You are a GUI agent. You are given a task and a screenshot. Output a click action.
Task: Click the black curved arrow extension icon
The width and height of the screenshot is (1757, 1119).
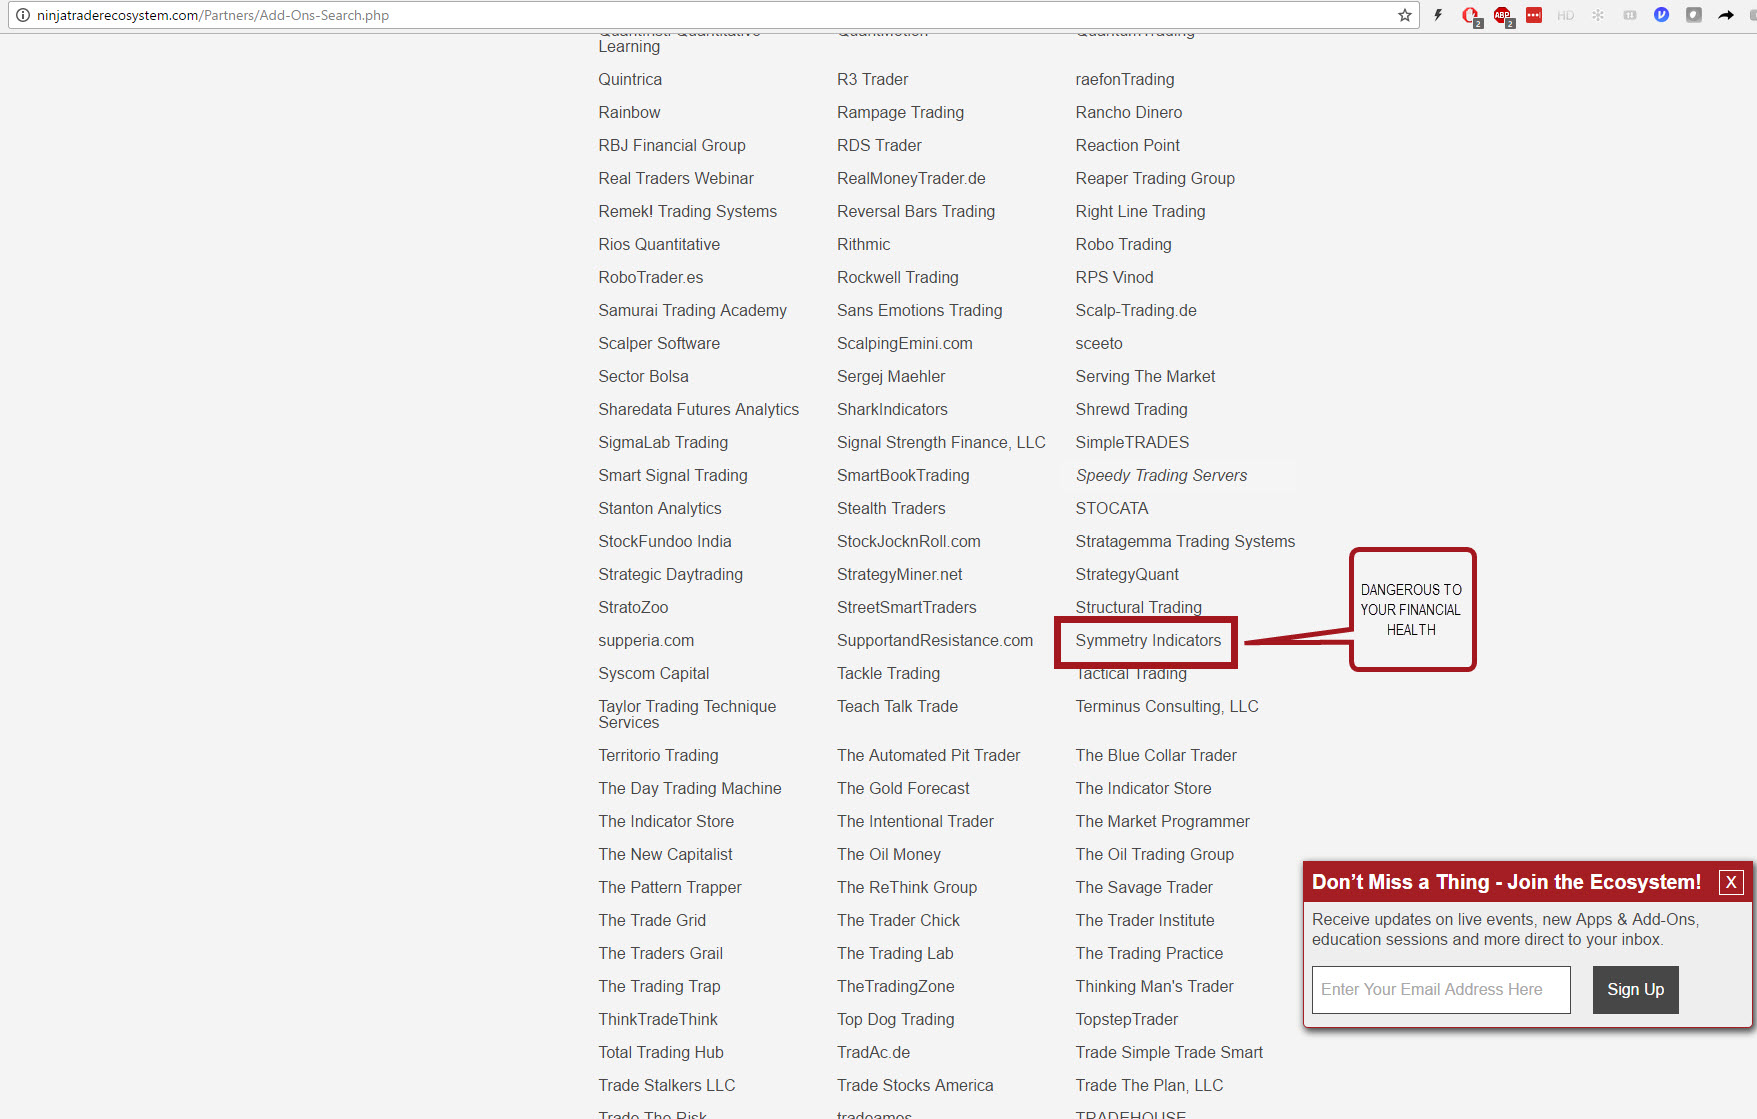point(1726,15)
